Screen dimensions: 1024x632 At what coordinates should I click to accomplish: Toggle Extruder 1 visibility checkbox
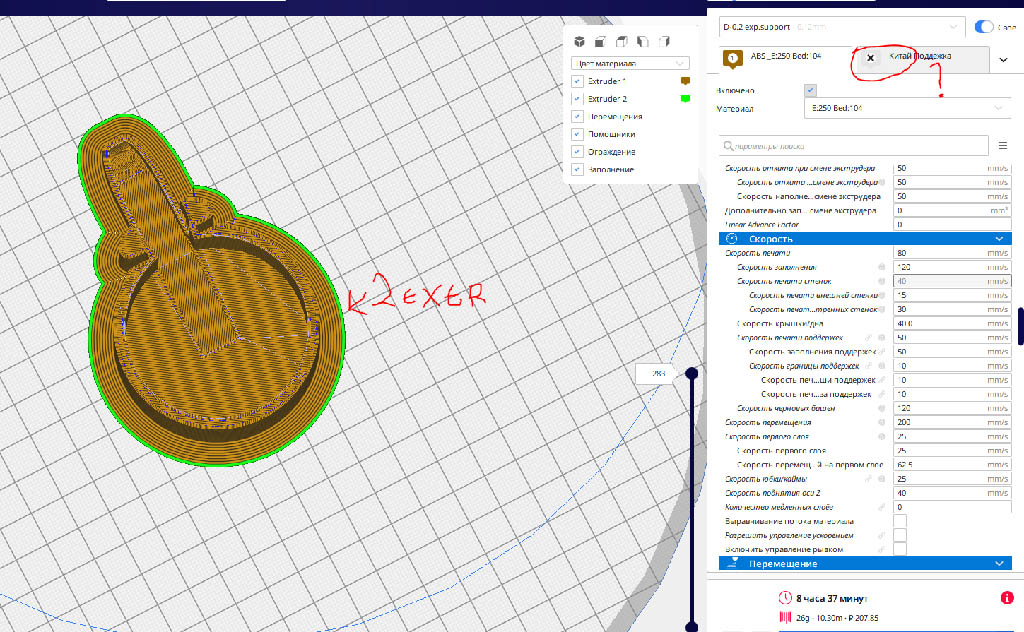tap(577, 81)
